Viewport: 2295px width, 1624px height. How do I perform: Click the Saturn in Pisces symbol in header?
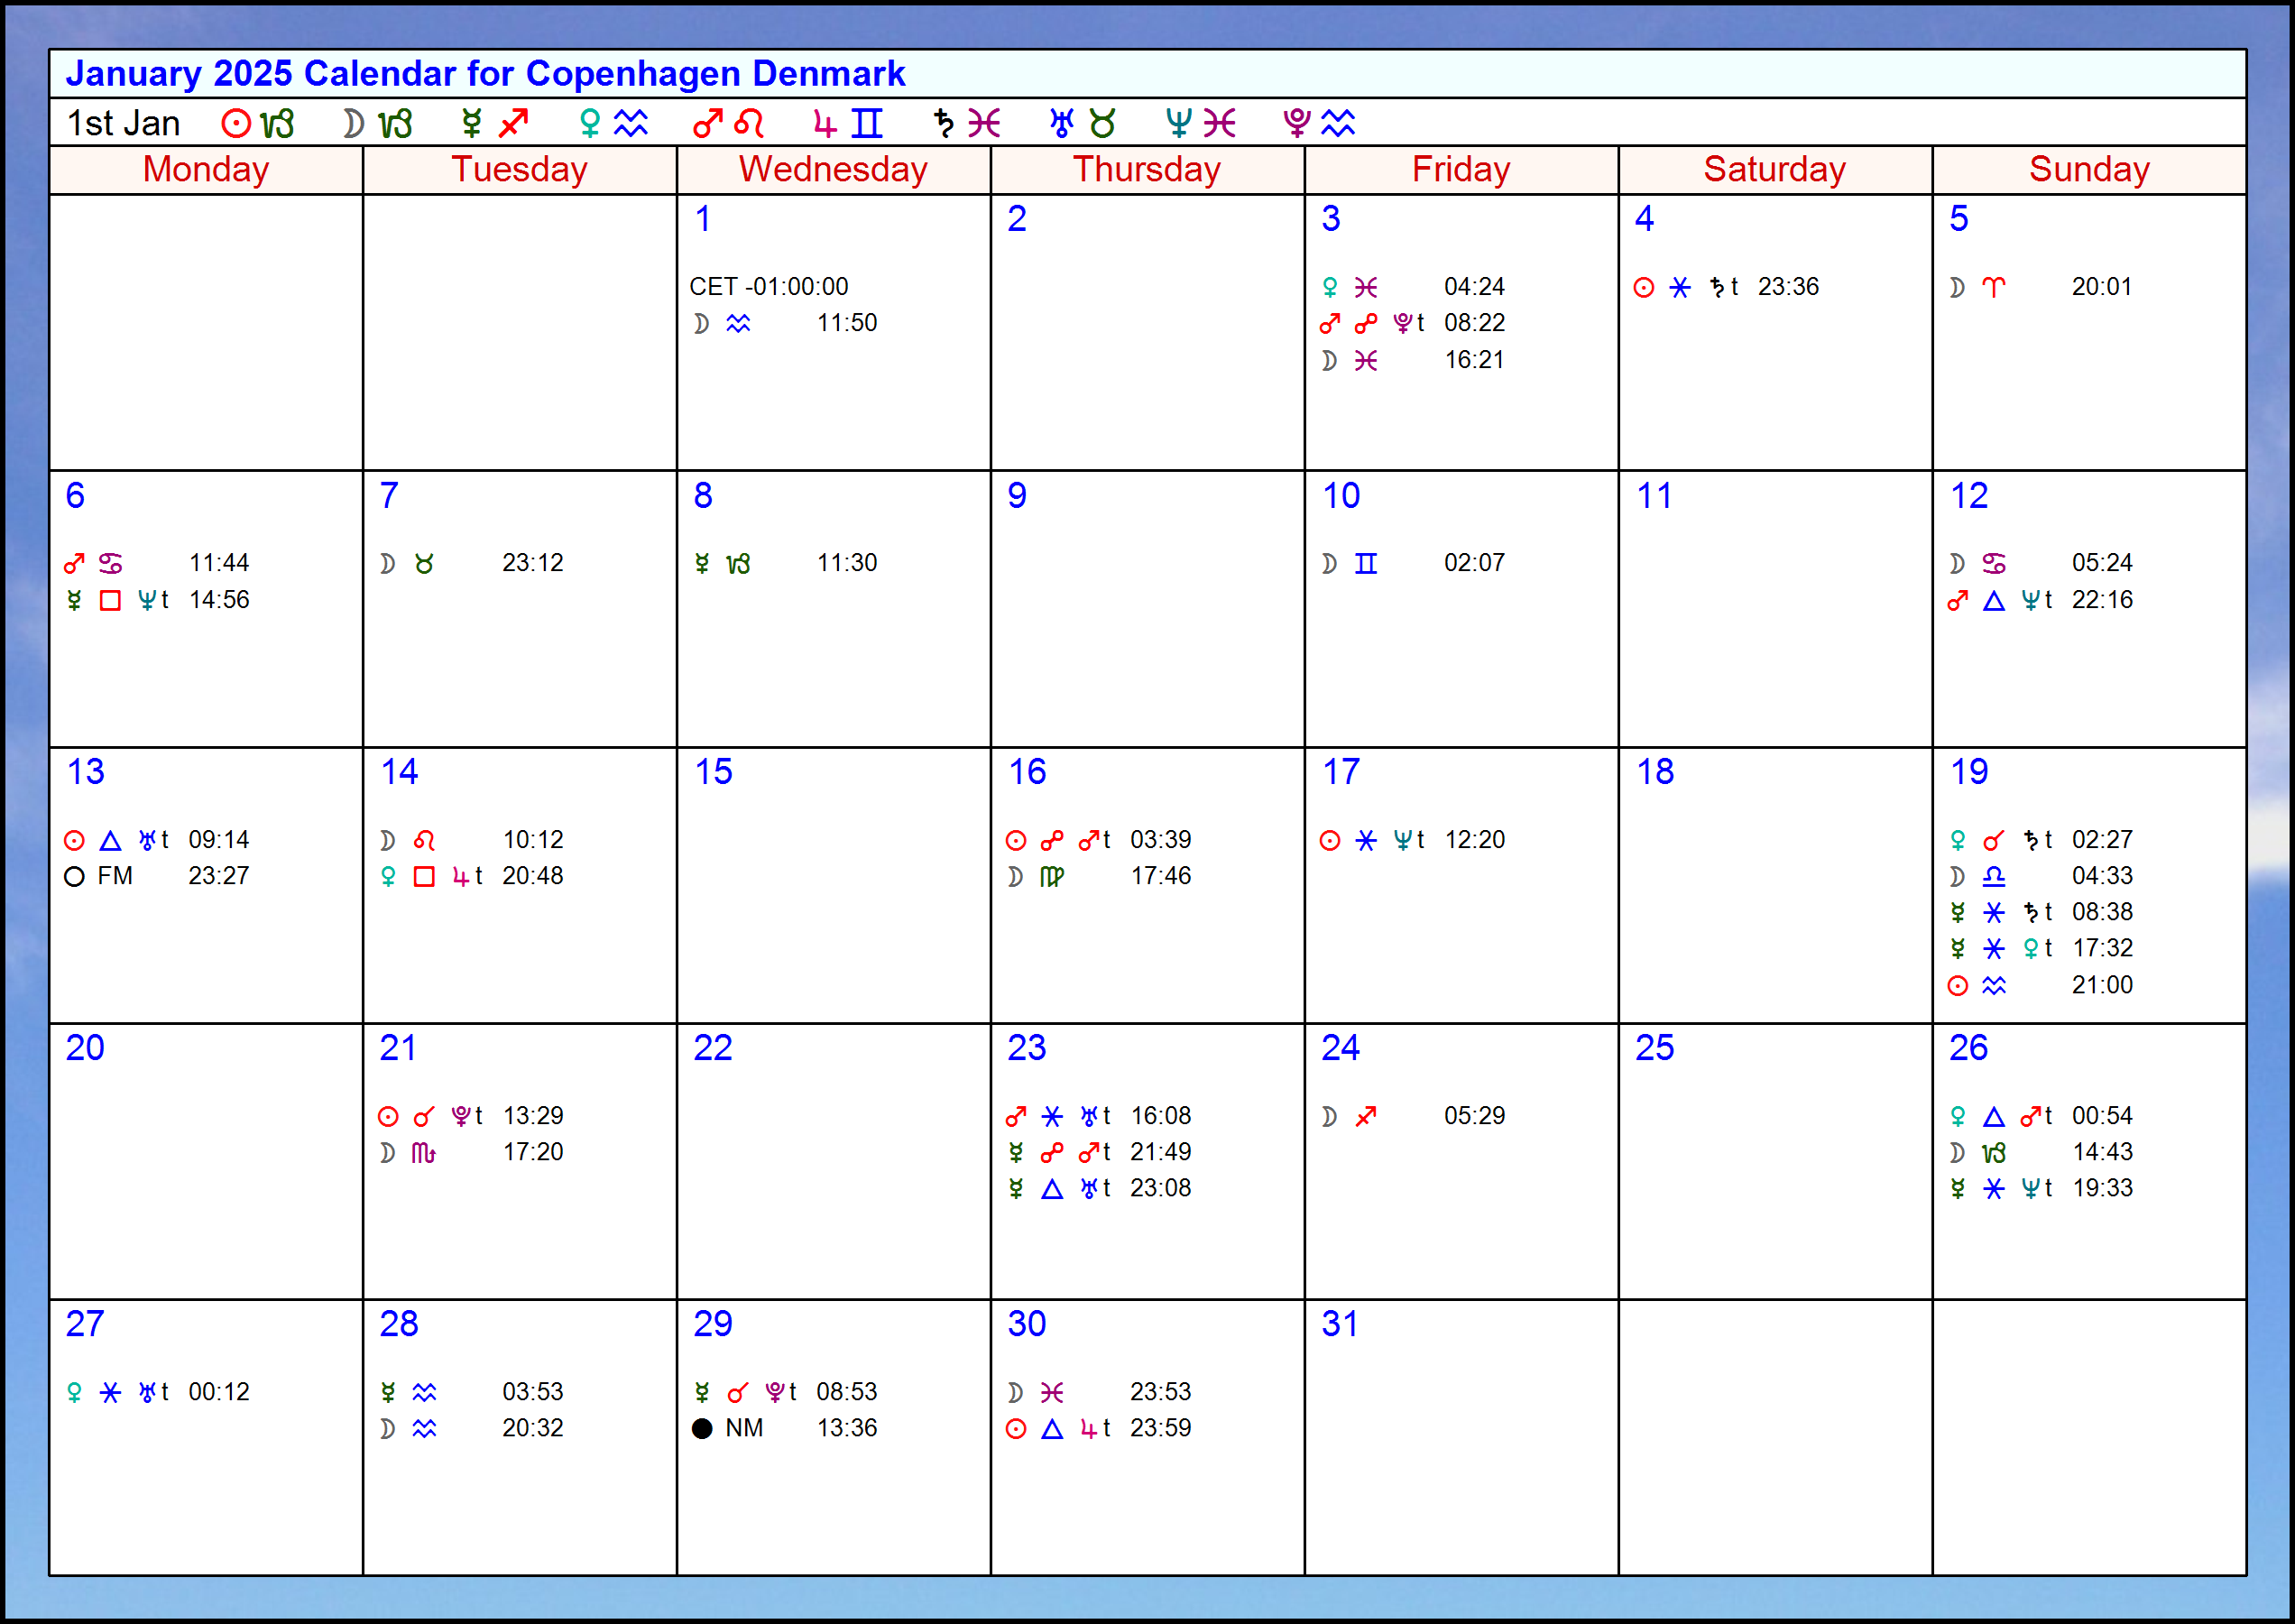pyautogui.click(x=966, y=123)
